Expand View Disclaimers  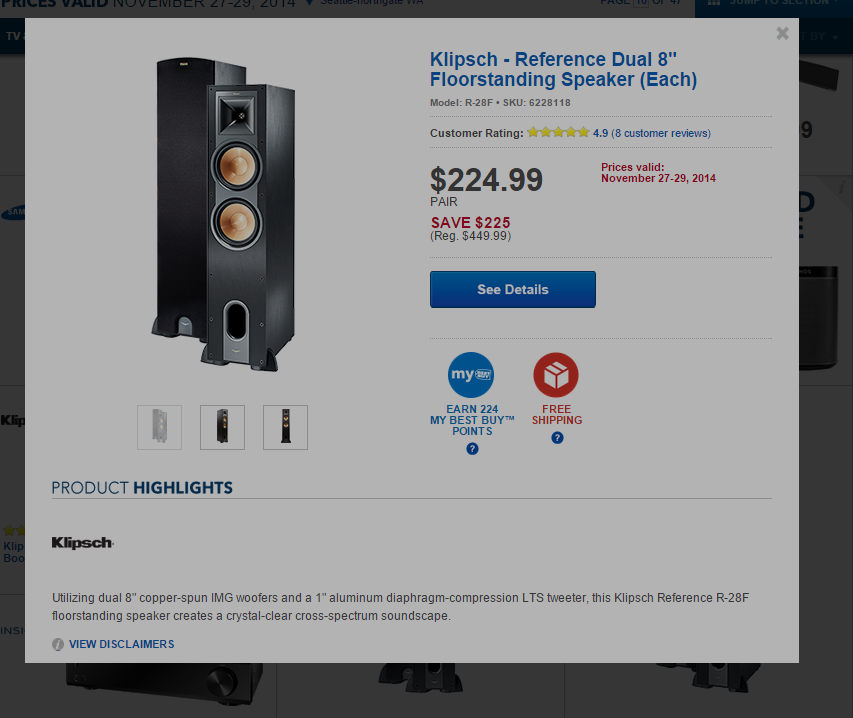pyautogui.click(x=121, y=644)
